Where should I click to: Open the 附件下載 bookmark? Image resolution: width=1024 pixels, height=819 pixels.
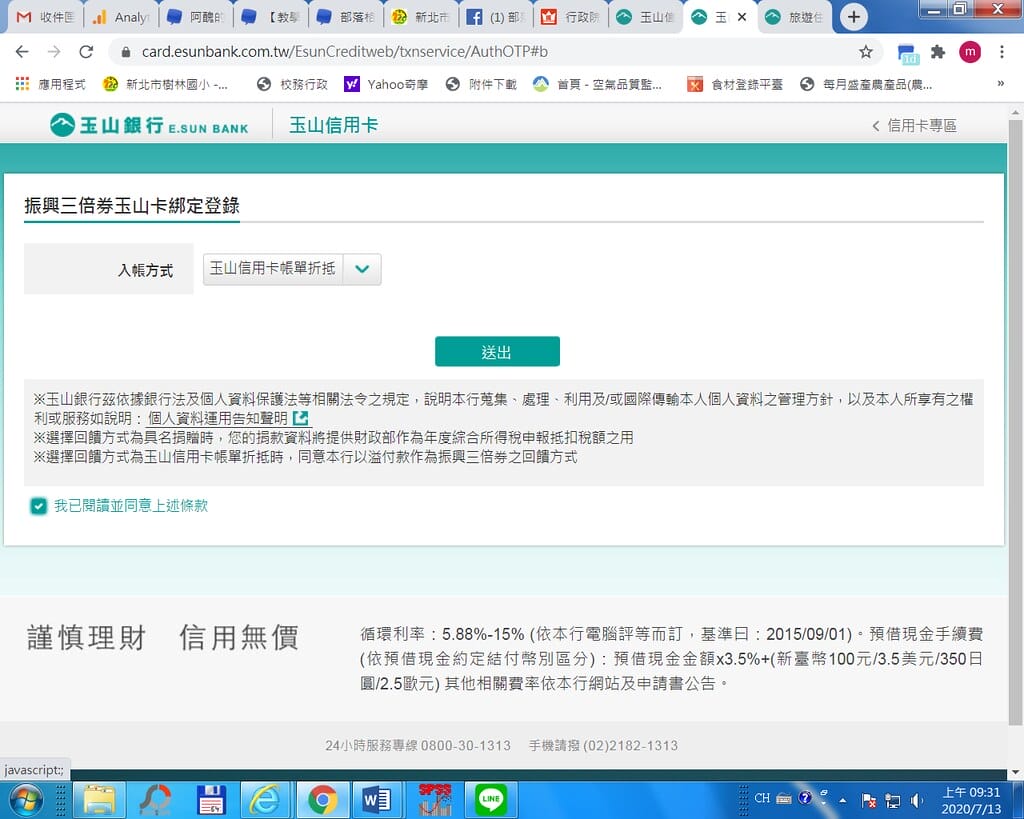coord(481,84)
